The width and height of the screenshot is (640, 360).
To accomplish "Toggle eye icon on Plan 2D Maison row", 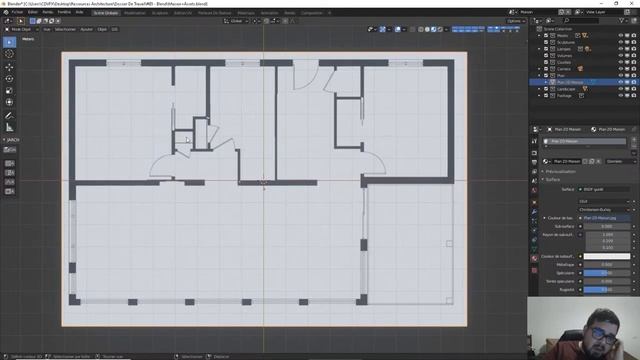I will point(620,82).
